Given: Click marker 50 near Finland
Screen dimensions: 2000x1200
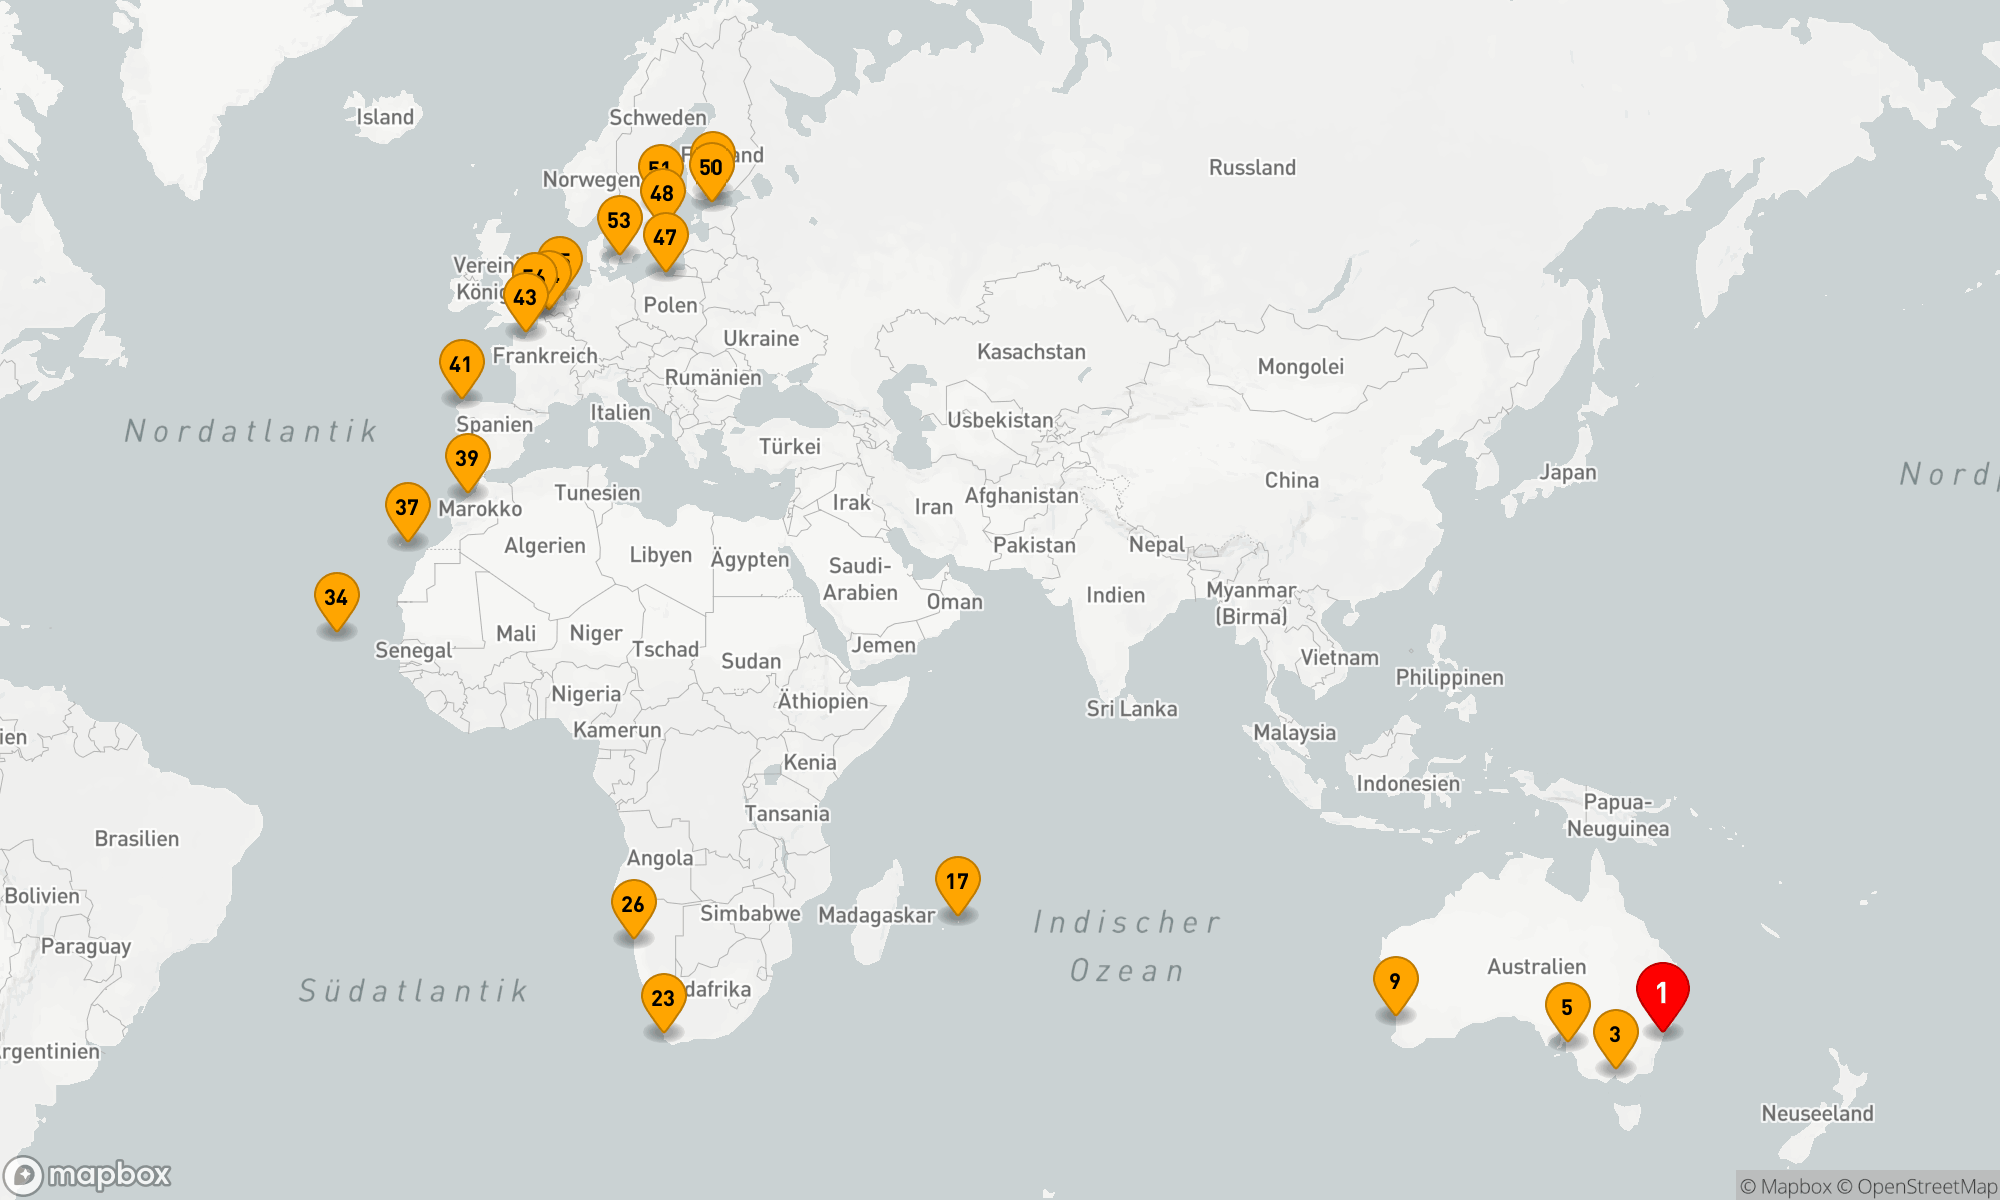Looking at the screenshot, I should pos(712,168).
